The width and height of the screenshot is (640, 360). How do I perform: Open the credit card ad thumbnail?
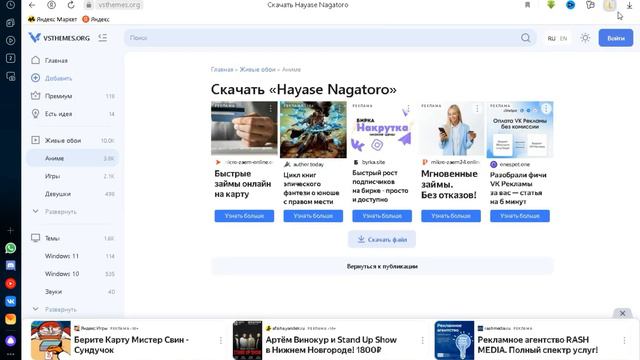244,128
